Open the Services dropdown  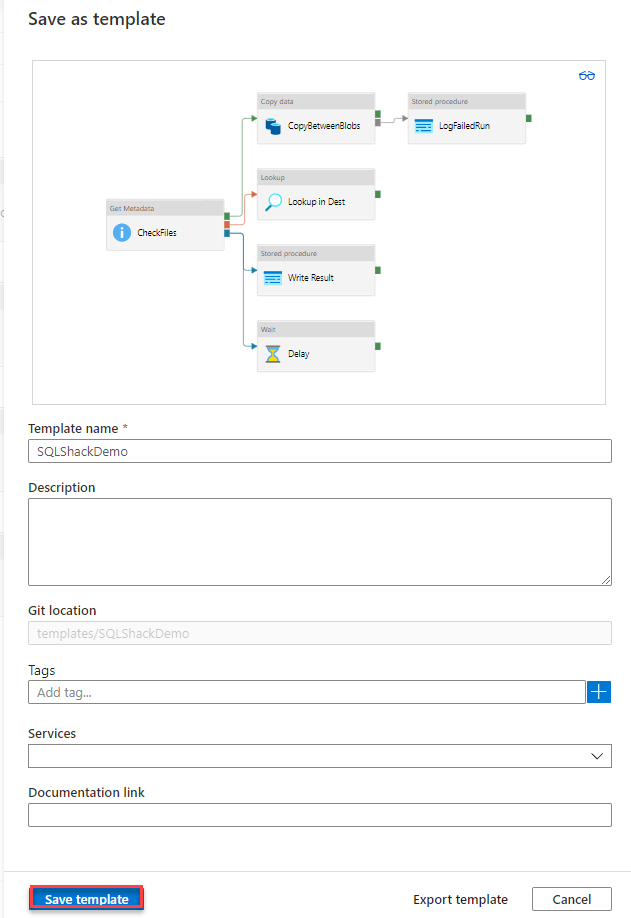point(320,756)
